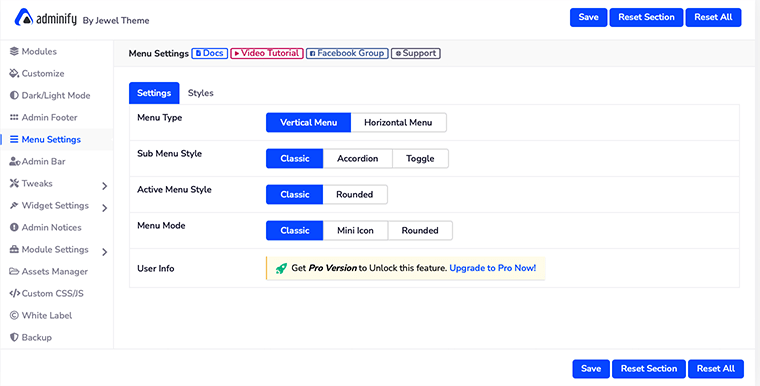Click the Module Settings toolbox icon
Screen dimensions: 760x386
pos(14,249)
